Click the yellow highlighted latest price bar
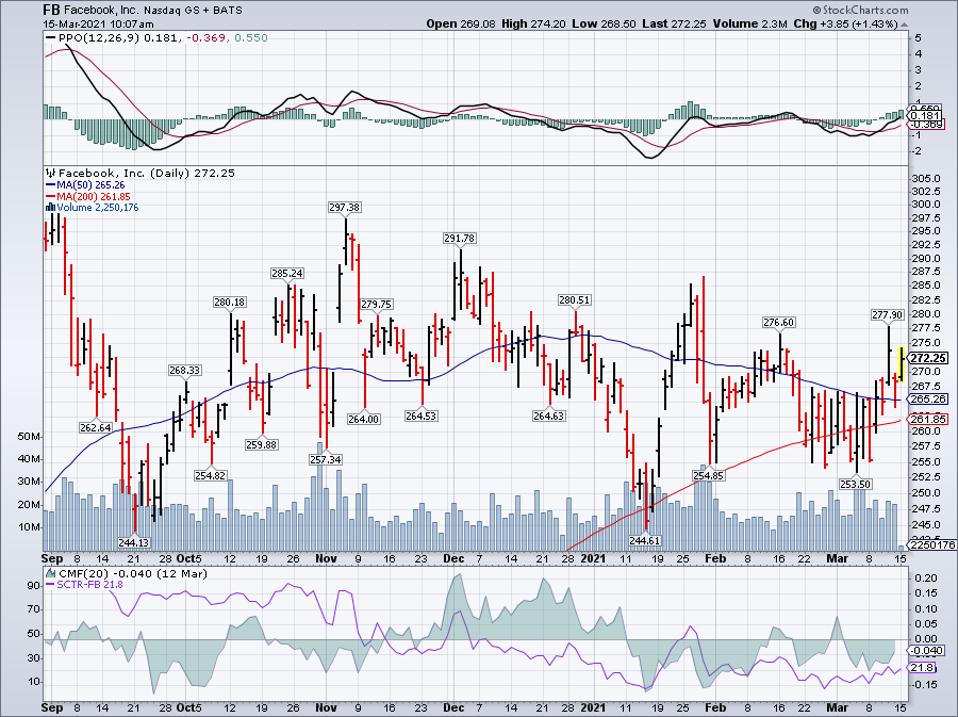Screen dimensions: 958x717 (x=901, y=363)
